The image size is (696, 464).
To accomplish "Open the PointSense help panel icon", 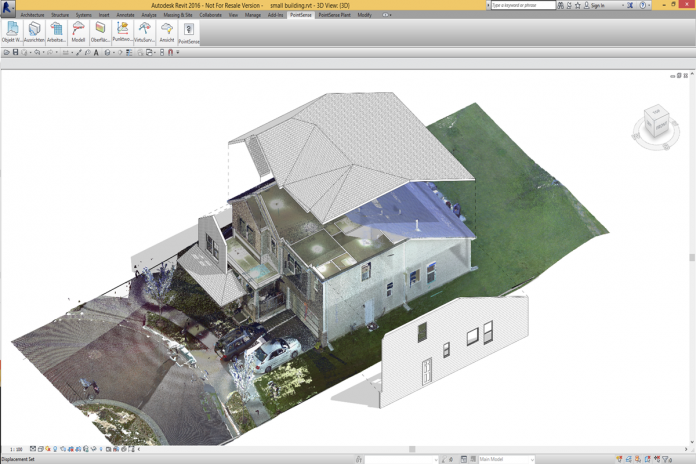I will click(x=188, y=32).
